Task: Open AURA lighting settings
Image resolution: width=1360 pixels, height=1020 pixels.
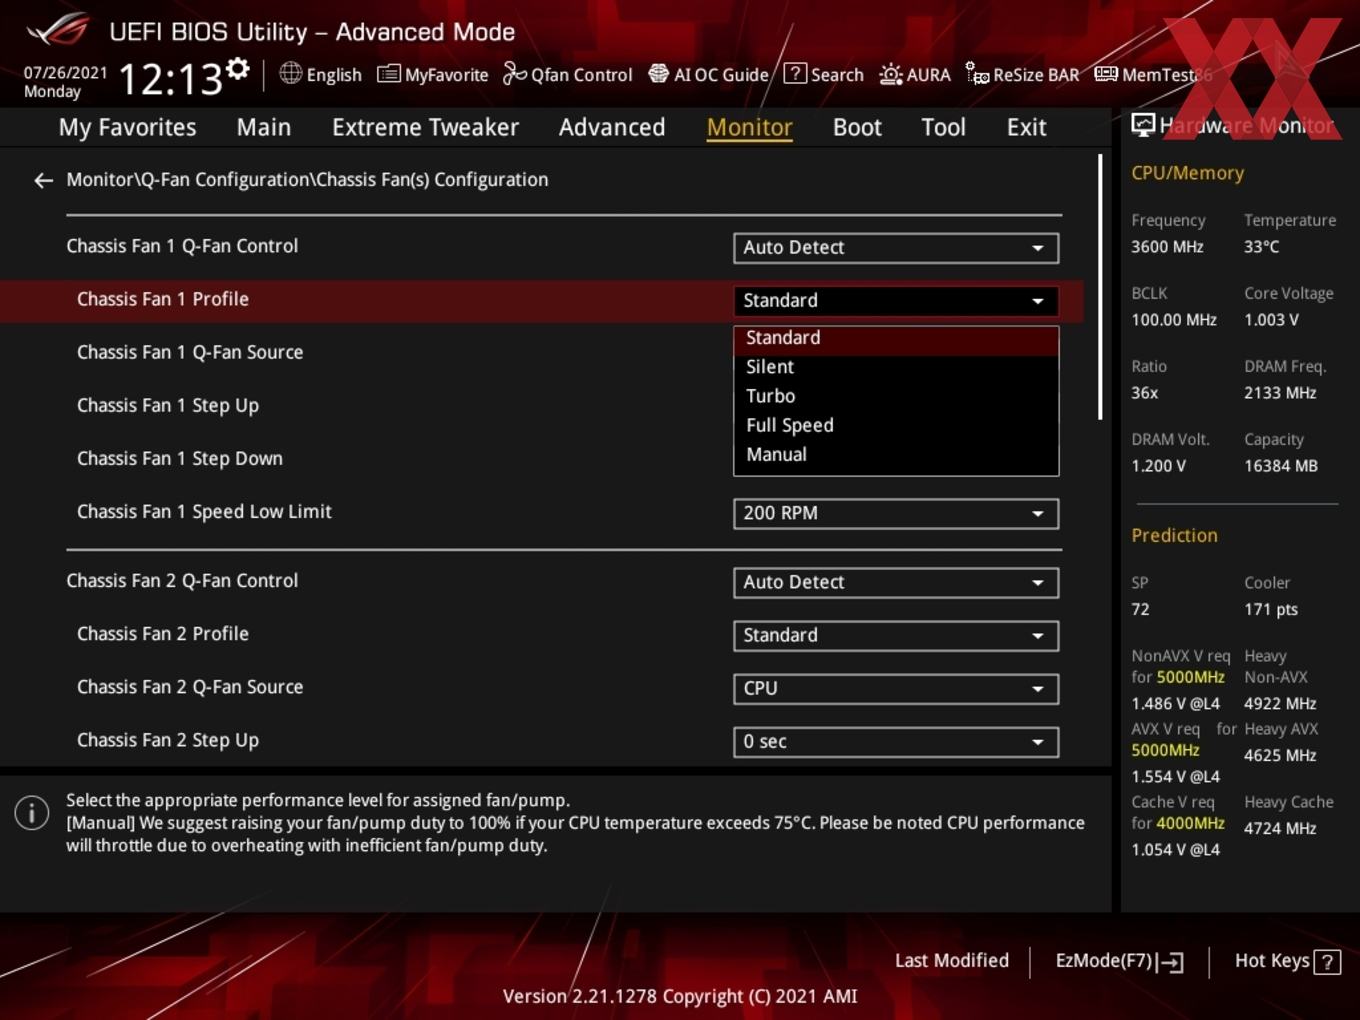Action: point(915,74)
